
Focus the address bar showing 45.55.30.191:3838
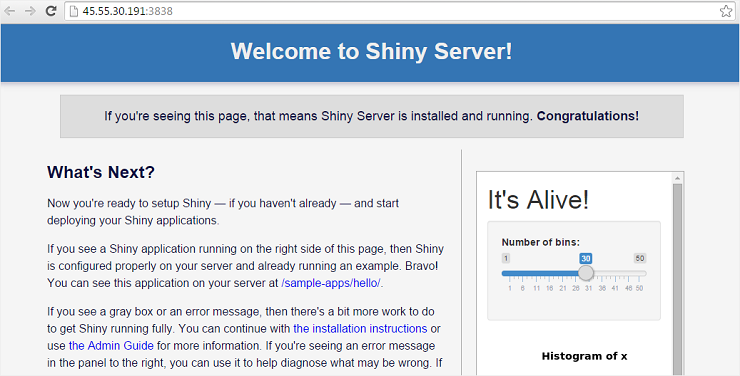coord(399,11)
